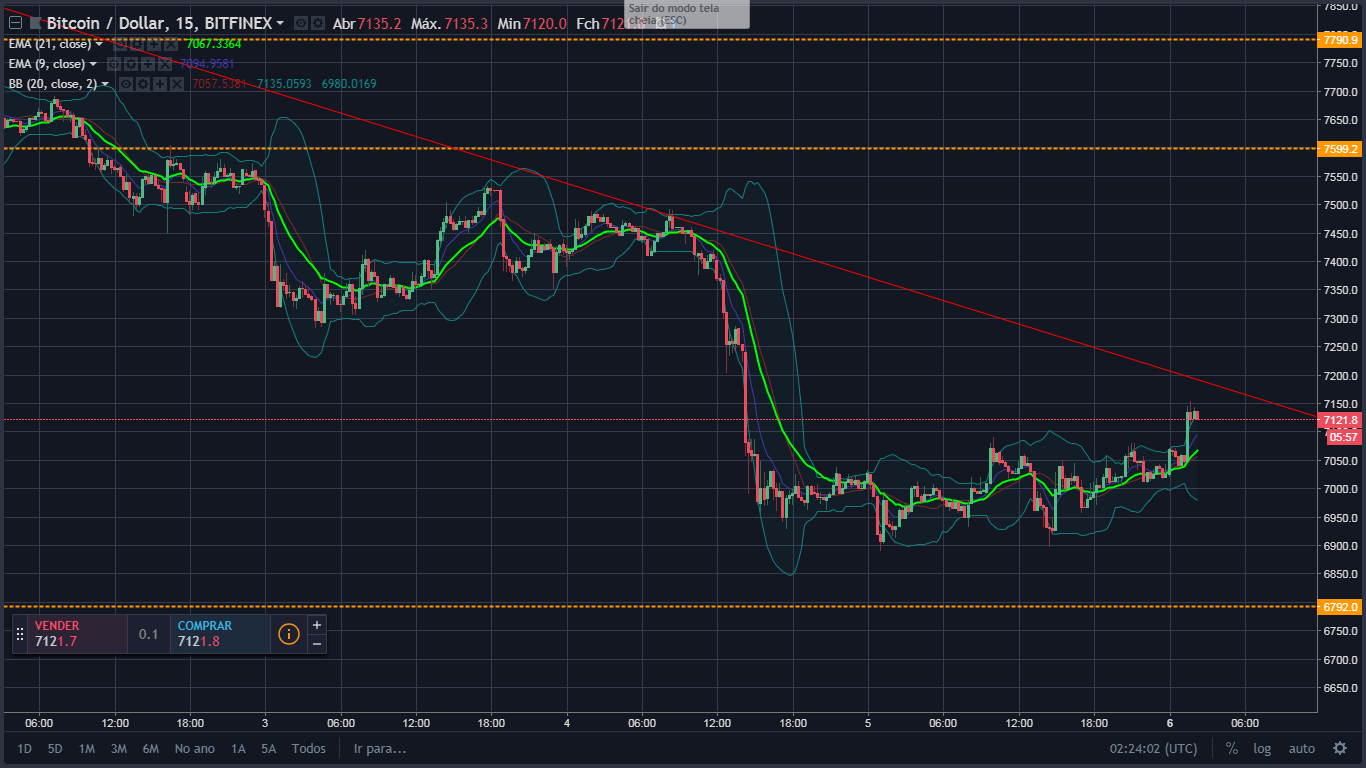Click the COMPRAR 7121.8 buy button
The image size is (1366, 768).
220,634
